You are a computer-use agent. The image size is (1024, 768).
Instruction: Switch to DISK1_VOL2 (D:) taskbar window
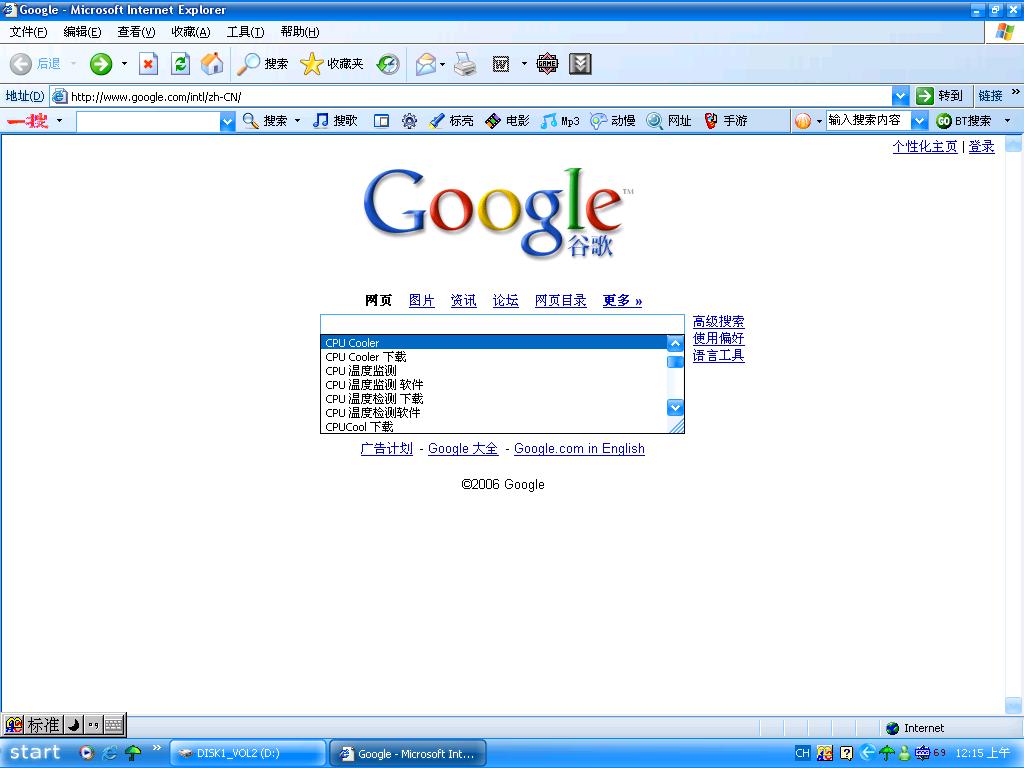pos(248,754)
